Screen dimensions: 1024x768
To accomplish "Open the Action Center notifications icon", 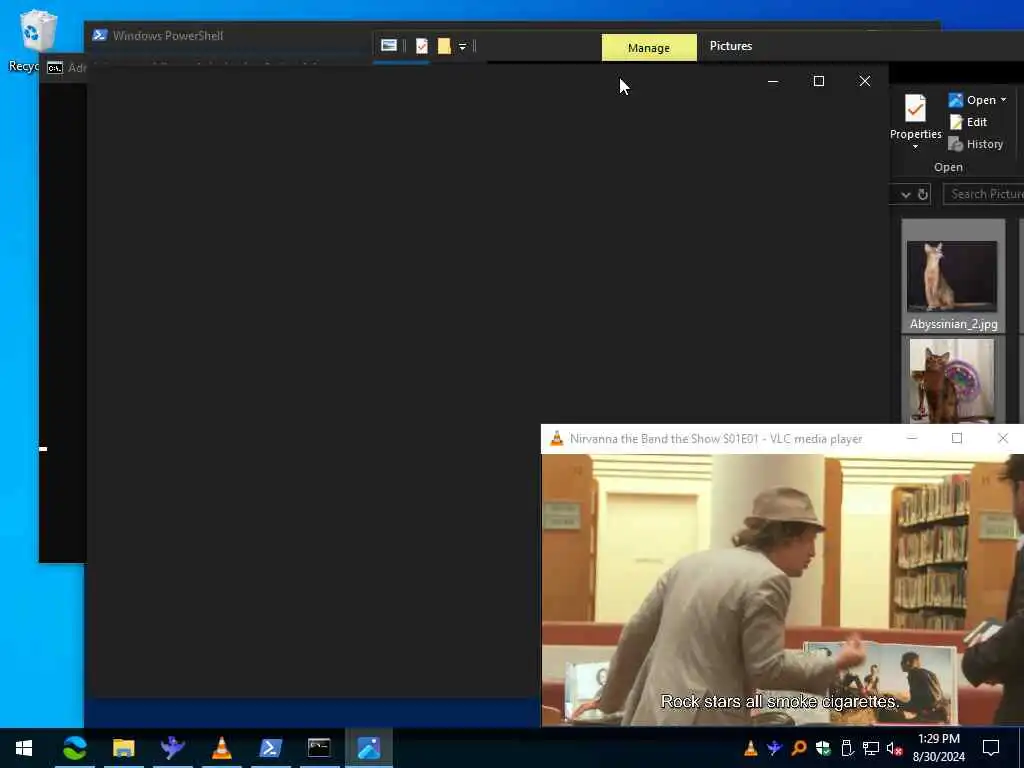I will pos(991,748).
